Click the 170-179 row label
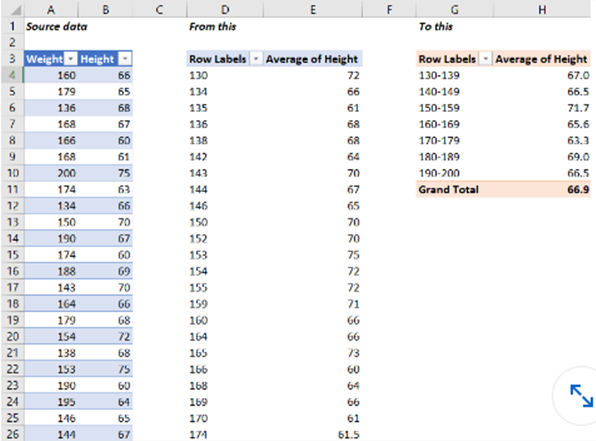 439,141
